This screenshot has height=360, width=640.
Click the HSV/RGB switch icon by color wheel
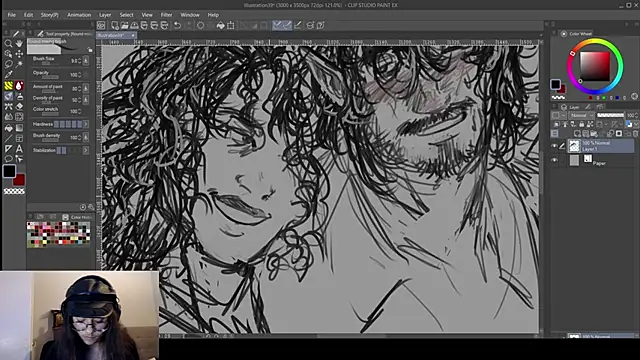click(x=634, y=96)
